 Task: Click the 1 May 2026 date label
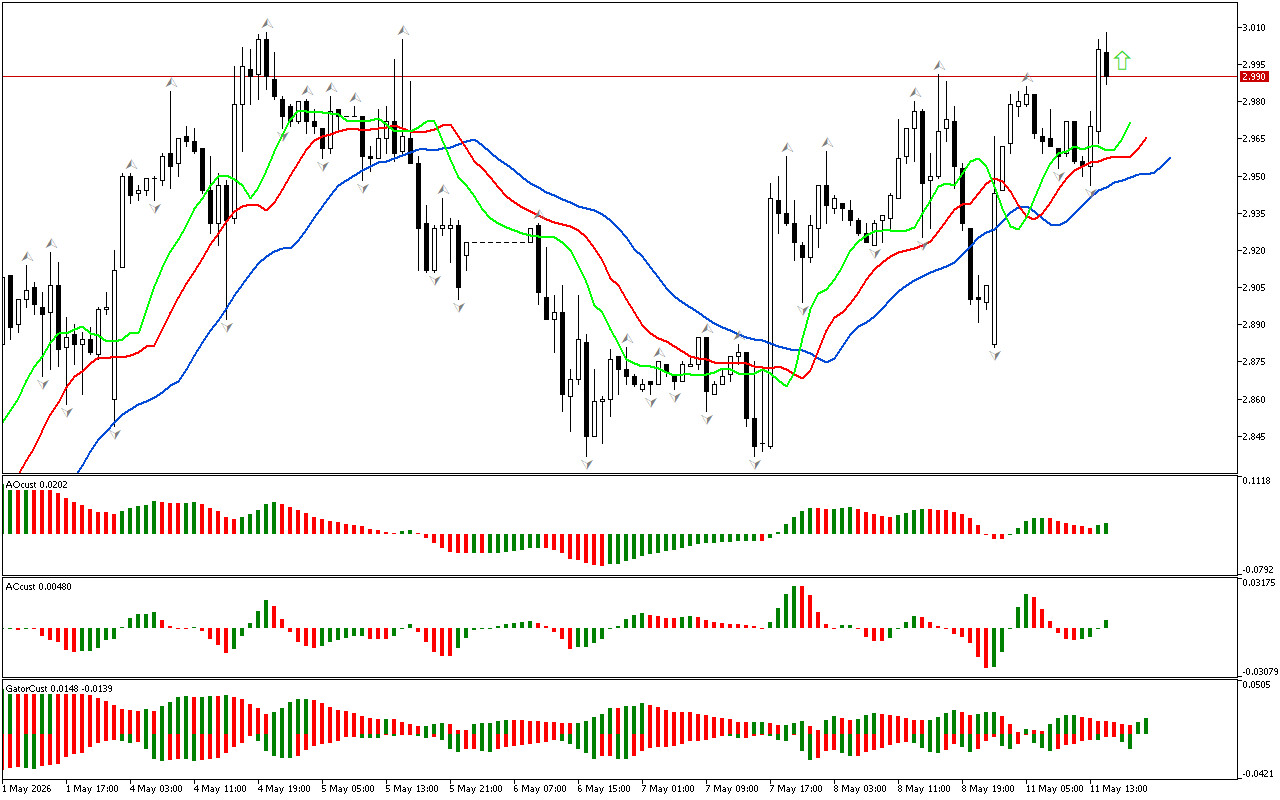tap(28, 788)
